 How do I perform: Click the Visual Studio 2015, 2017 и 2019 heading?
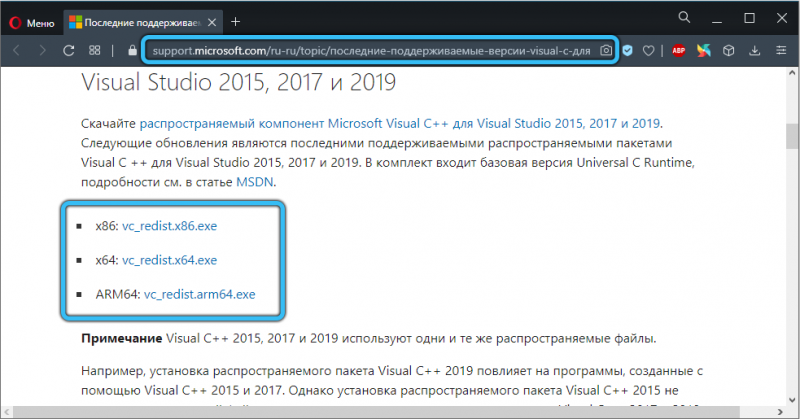pyautogui.click(x=238, y=82)
